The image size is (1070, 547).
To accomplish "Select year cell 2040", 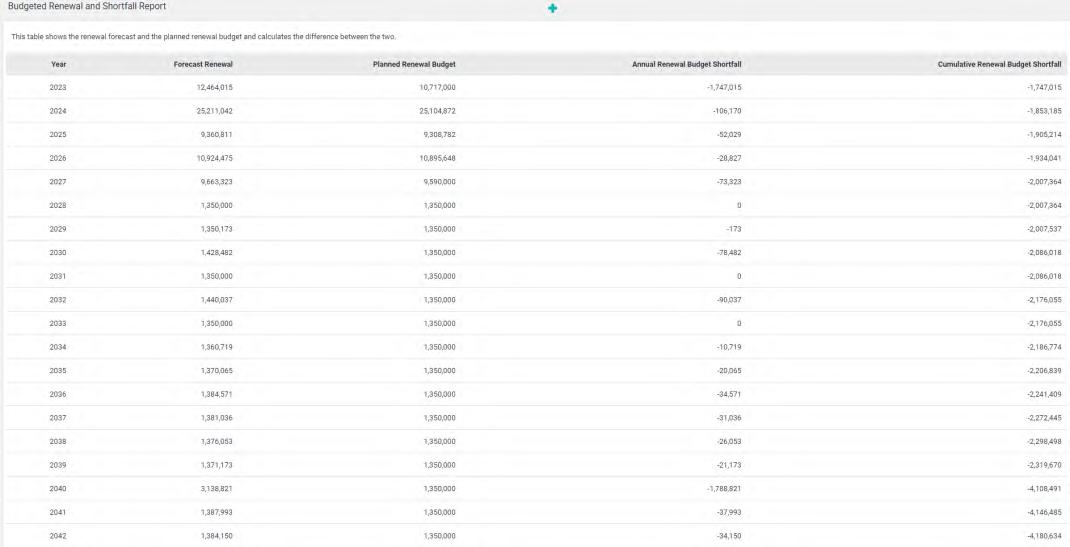I will (x=58, y=489).
